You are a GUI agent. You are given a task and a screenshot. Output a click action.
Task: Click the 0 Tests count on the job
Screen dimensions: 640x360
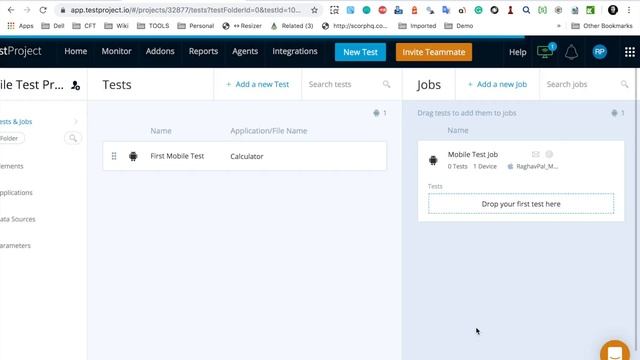[458, 166]
